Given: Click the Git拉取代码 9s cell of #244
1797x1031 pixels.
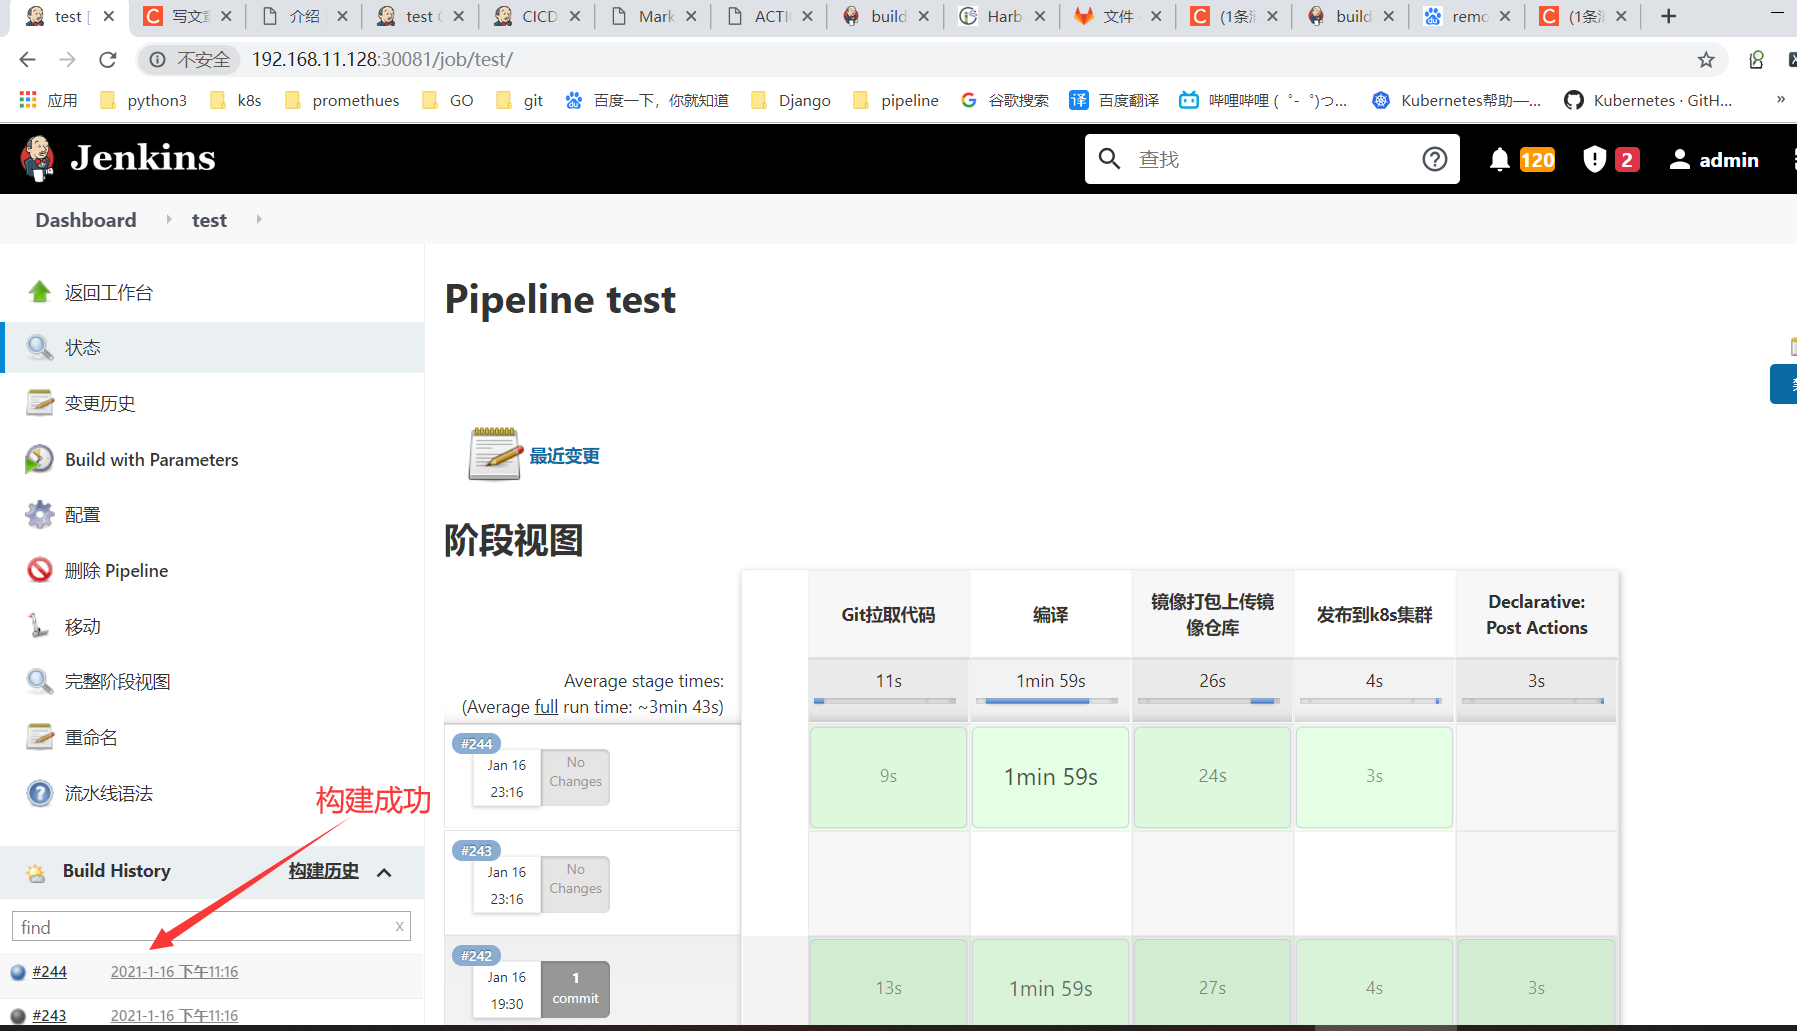Looking at the screenshot, I should tap(888, 777).
